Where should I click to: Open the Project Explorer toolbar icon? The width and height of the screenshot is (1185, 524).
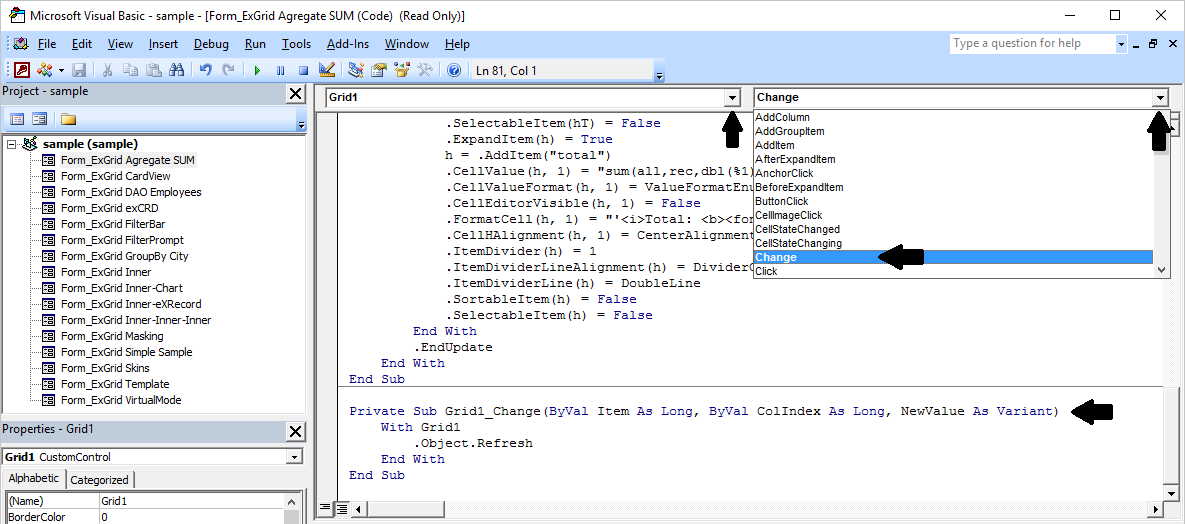point(355,70)
